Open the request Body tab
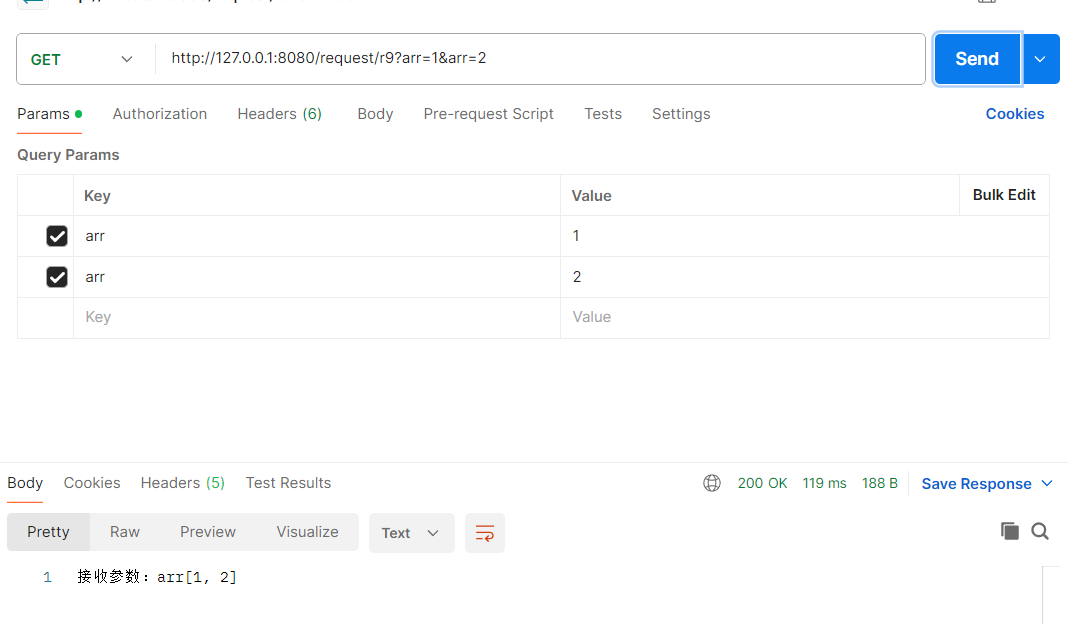This screenshot has width=1068, height=624. pyautogui.click(x=375, y=114)
